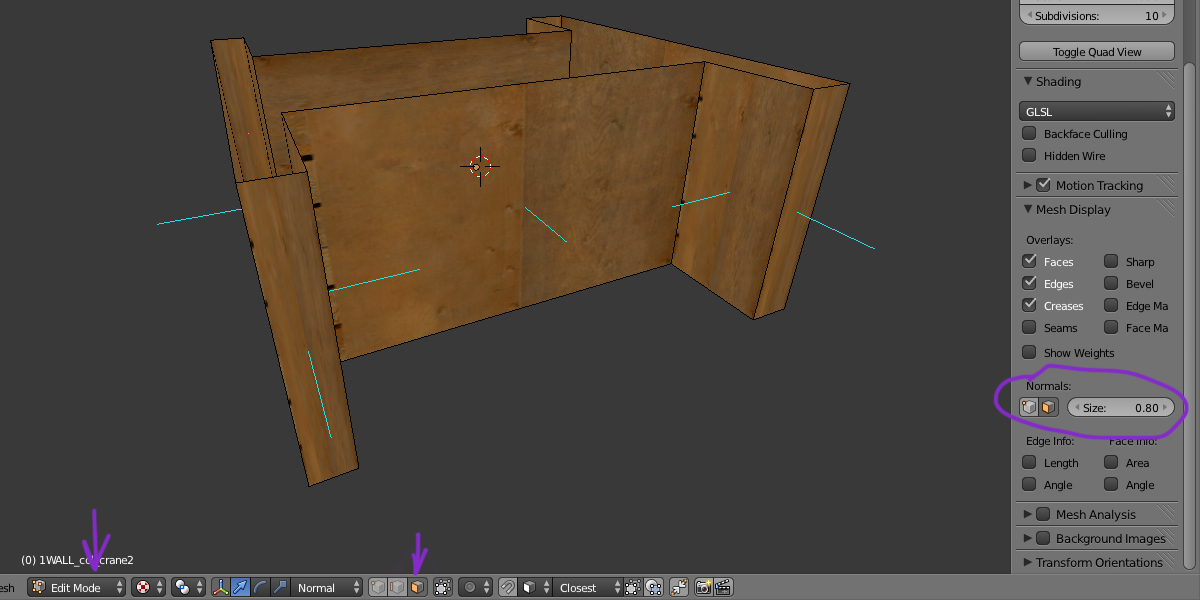Open the Edit Mode dropdown
This screenshot has height=600, width=1200.
tap(77, 588)
